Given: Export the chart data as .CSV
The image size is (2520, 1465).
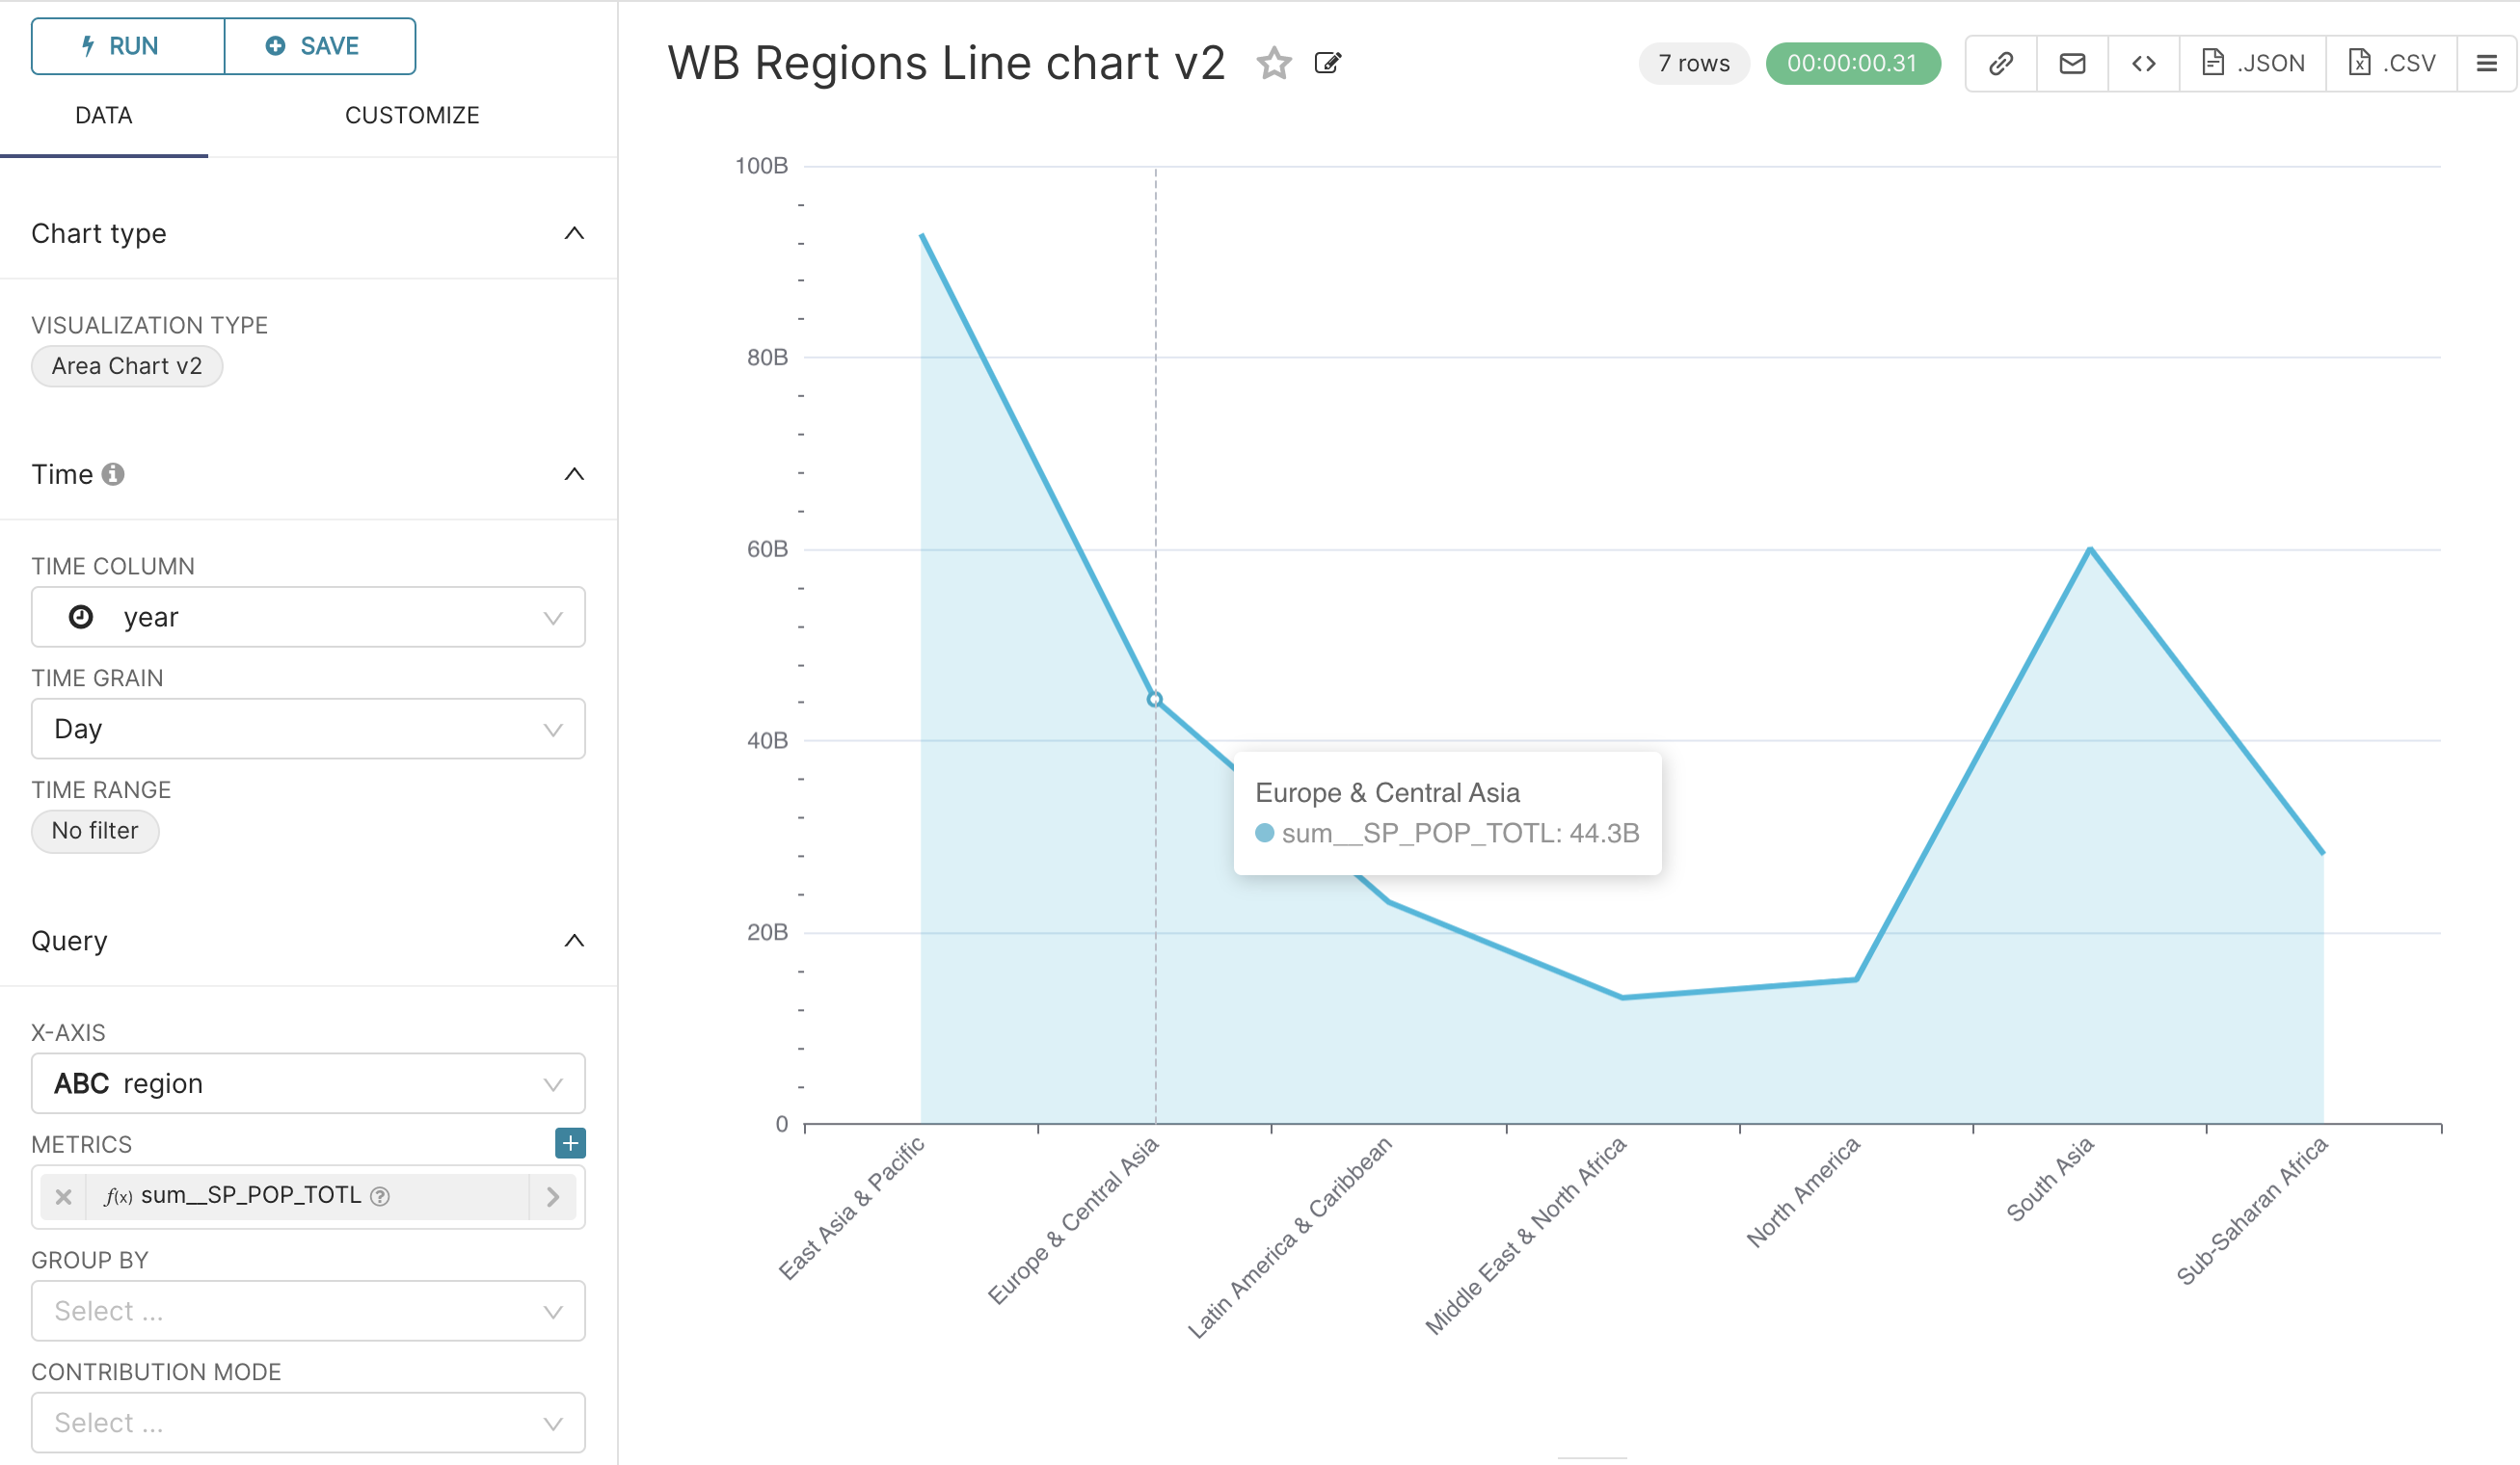Looking at the screenshot, I should [x=2391, y=64].
